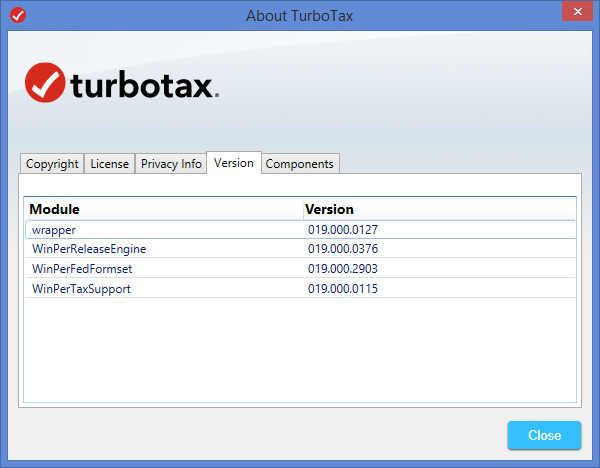Switch to the License tab
Image resolution: width=600 pixels, height=468 pixels.
point(109,164)
